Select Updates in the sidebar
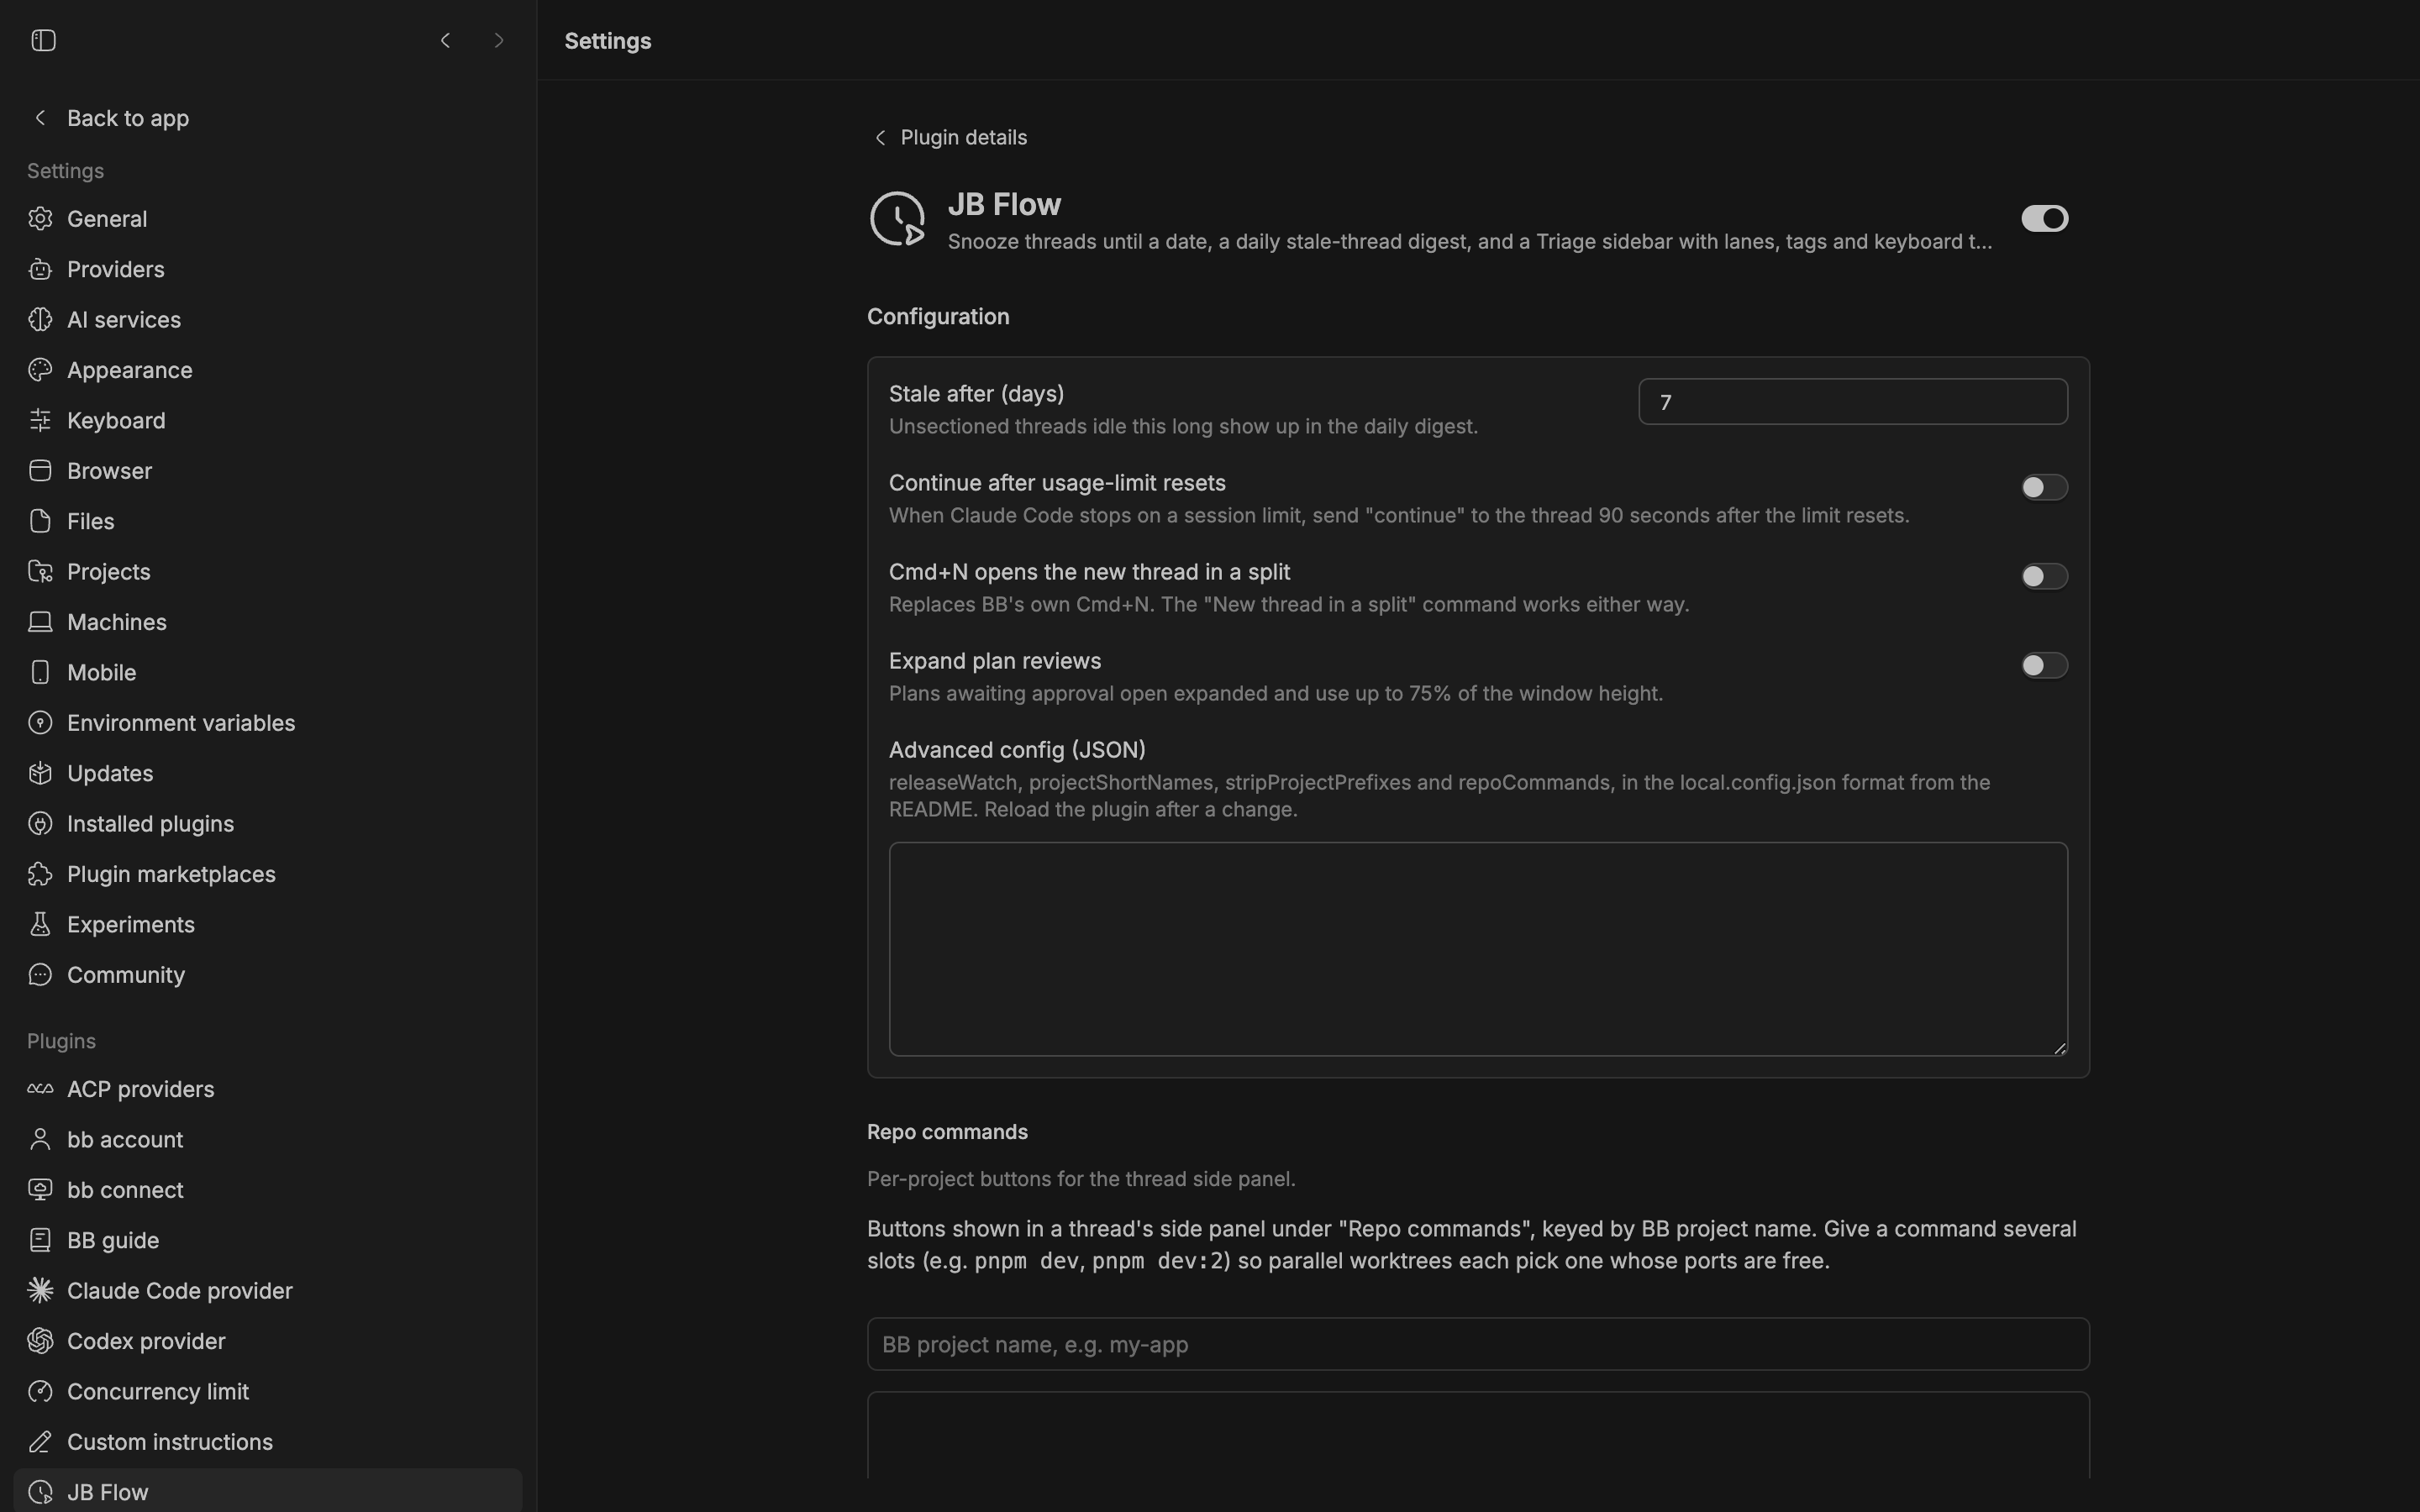The height and width of the screenshot is (1512, 2420). click(268, 773)
